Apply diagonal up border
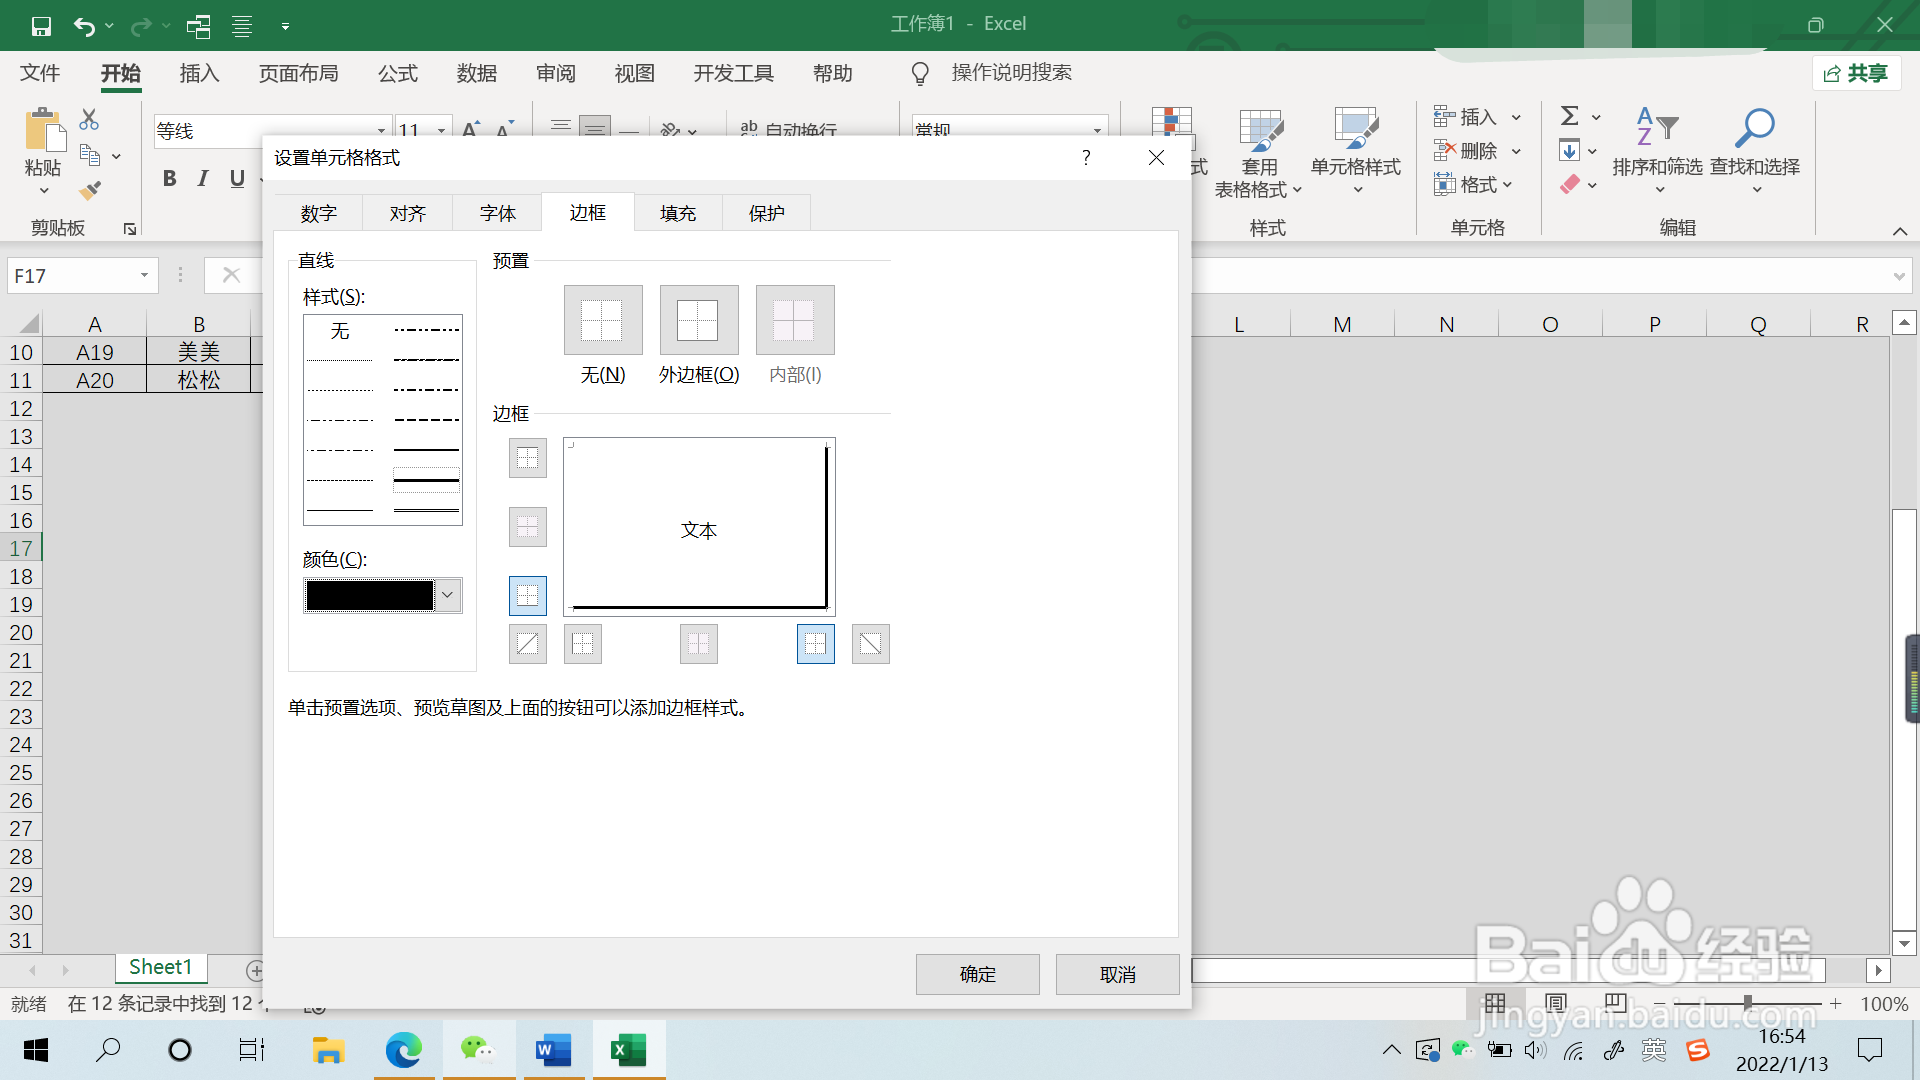1920x1080 pixels. pyautogui.click(x=528, y=644)
